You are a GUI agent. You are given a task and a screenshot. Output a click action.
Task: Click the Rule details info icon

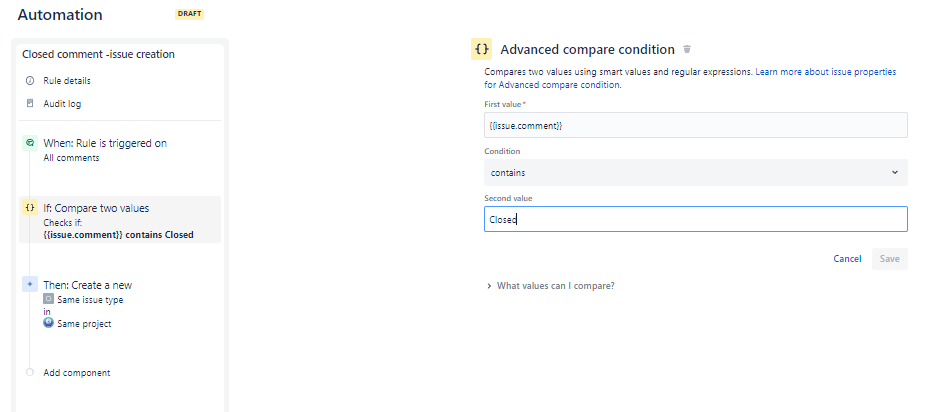[30, 80]
